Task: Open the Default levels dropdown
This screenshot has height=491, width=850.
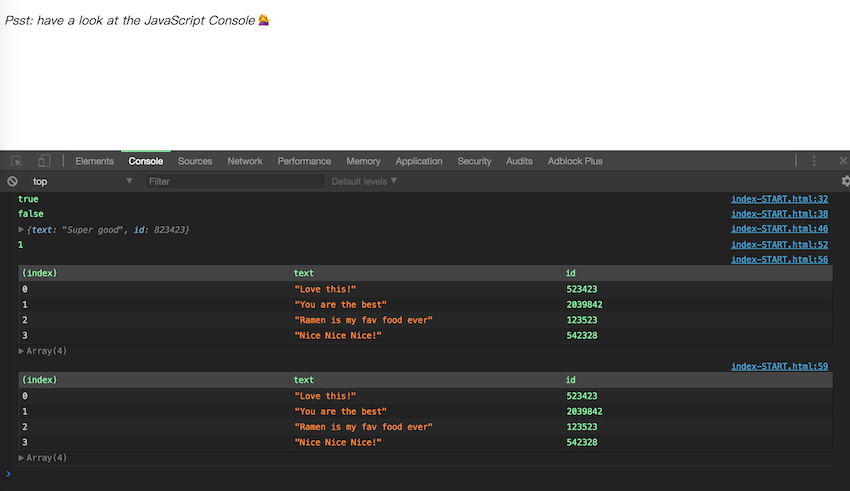Action: click(x=364, y=181)
